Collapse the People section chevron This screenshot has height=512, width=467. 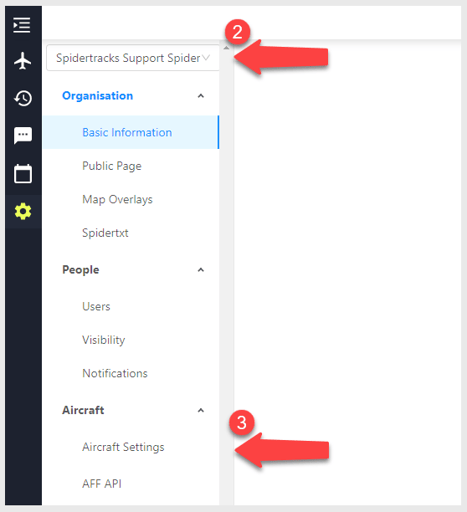pos(201,270)
